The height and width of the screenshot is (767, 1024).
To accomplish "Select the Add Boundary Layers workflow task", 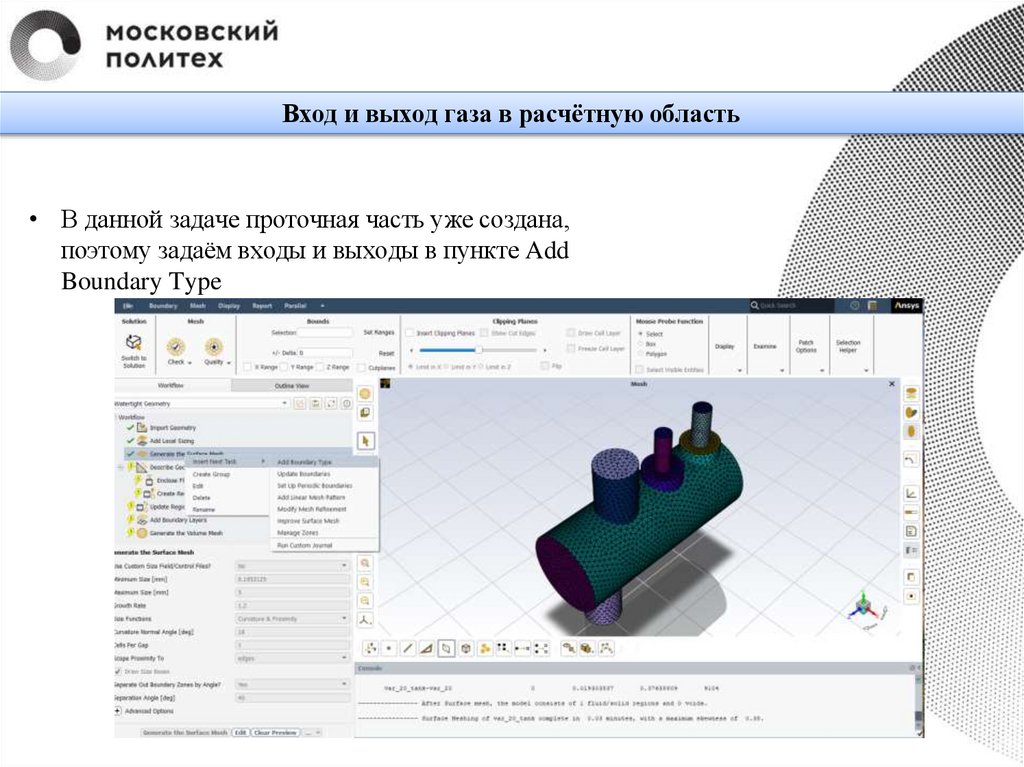I will coord(178,520).
